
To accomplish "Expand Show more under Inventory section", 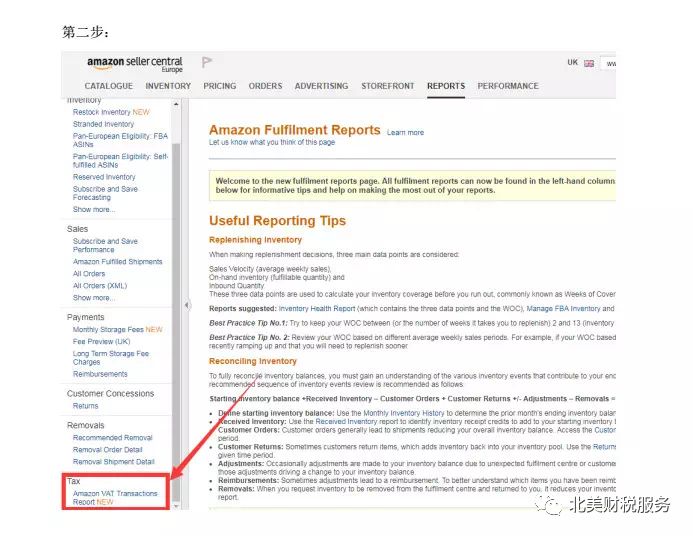I will (x=93, y=210).
